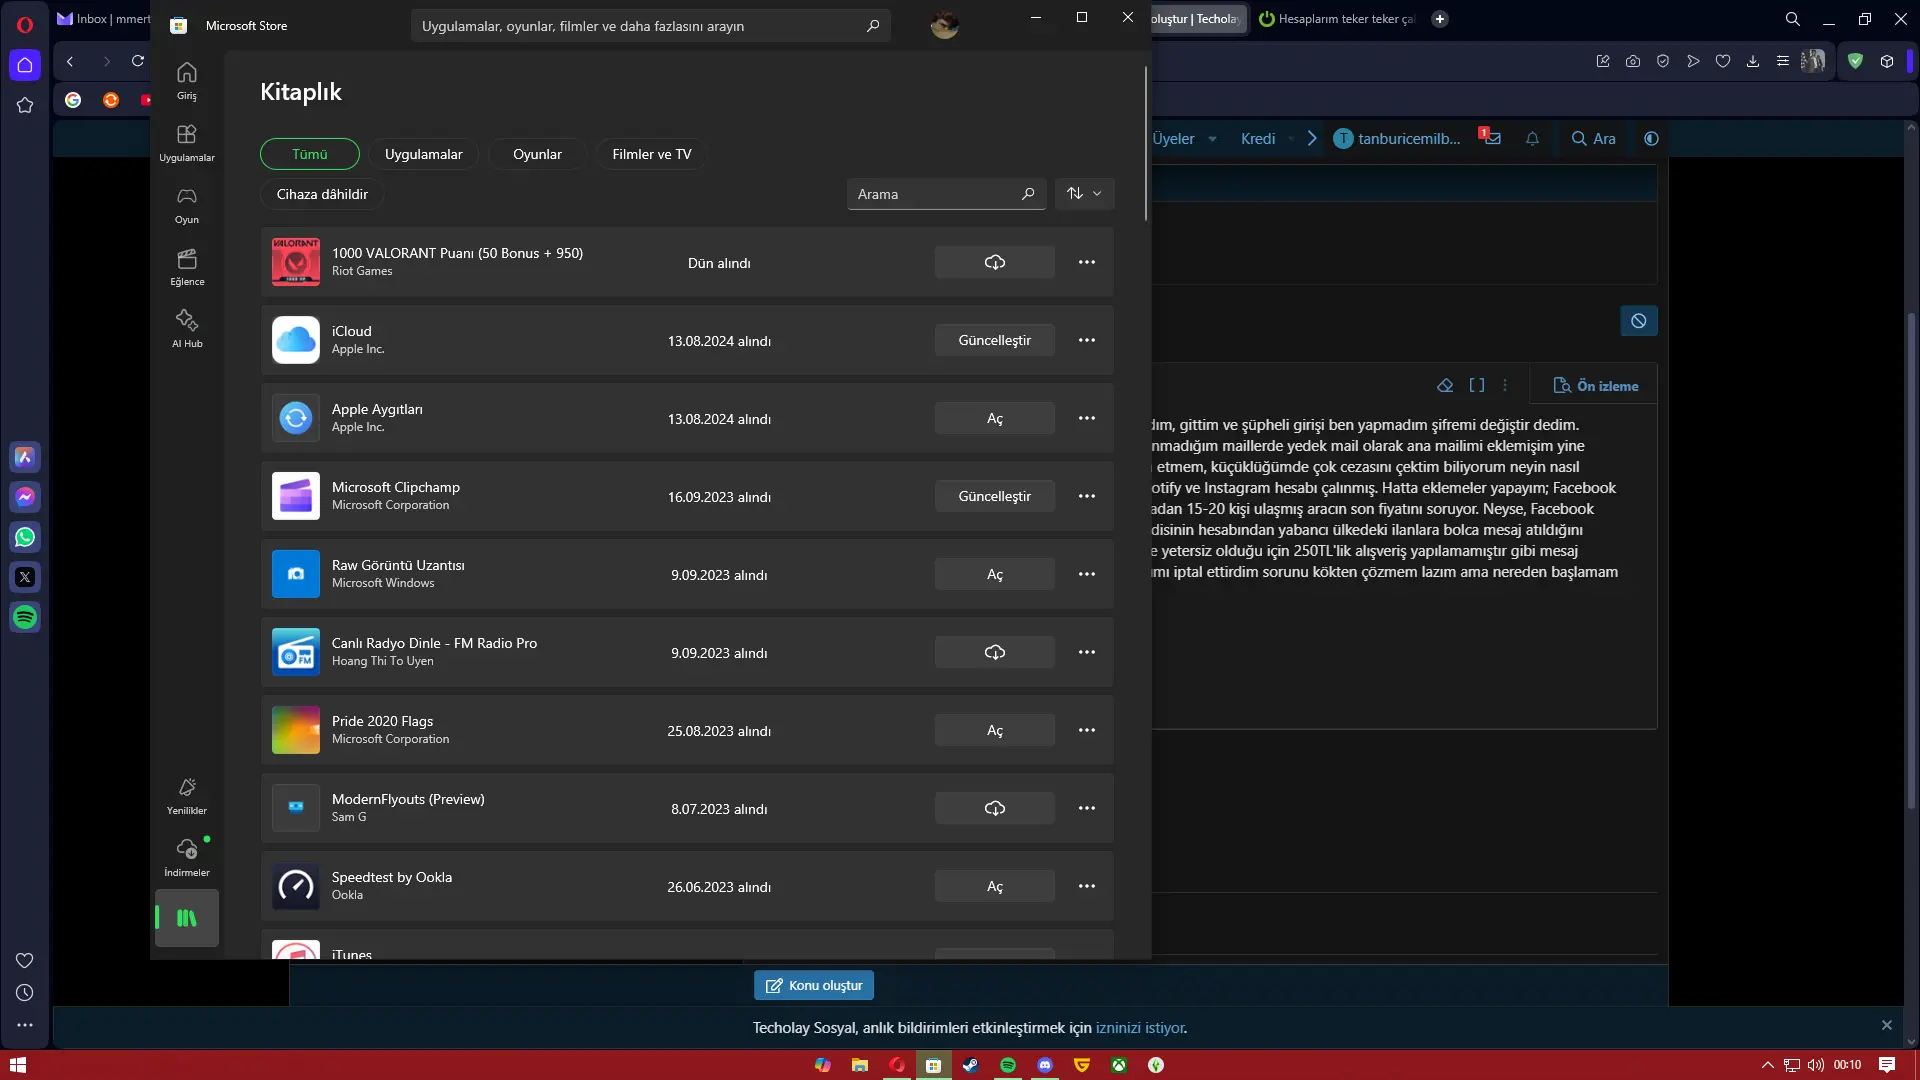Download Canlı Radyo Dinle via cloud icon
Viewport: 1920px width, 1080px height.
point(994,652)
